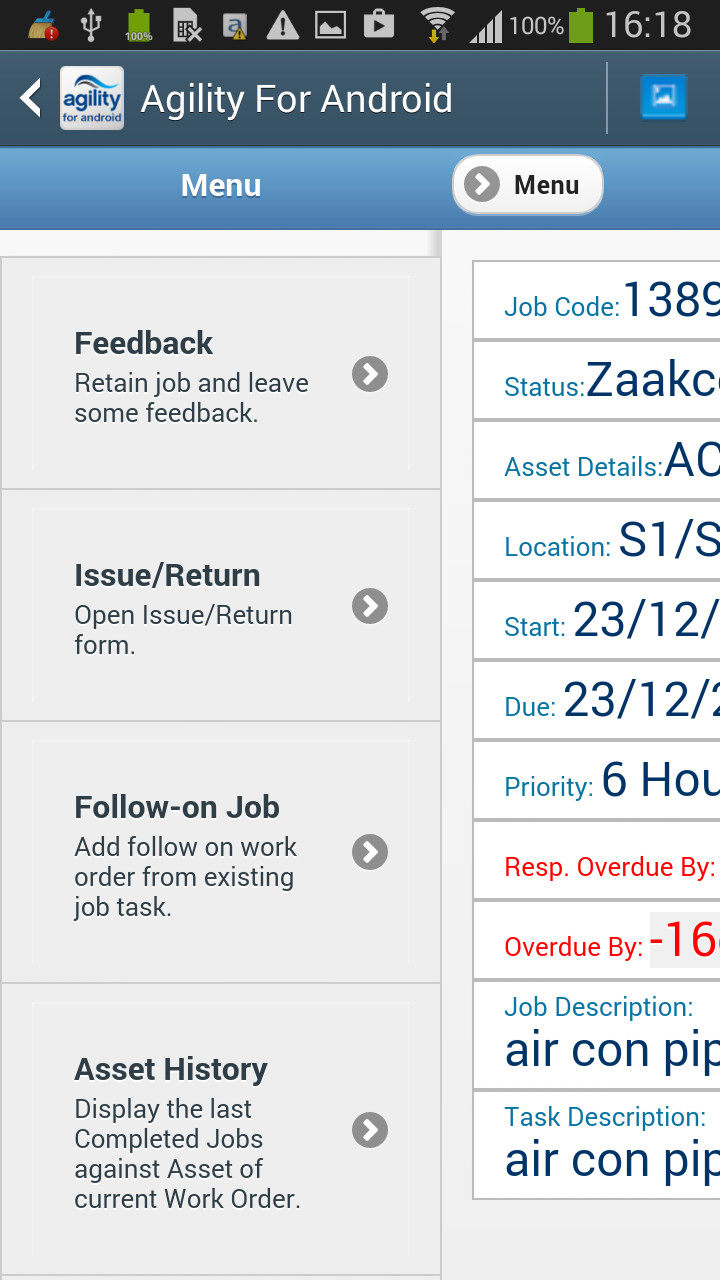Tap the arrow icon beside Issue/Return
Image resolution: width=720 pixels, height=1280 pixels.
(x=370, y=606)
